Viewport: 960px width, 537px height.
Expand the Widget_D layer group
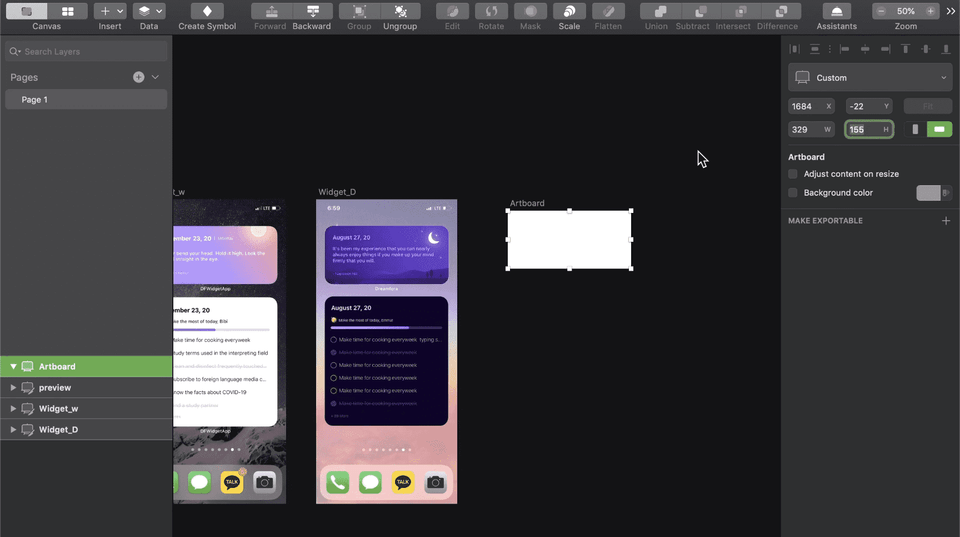tap(13, 430)
